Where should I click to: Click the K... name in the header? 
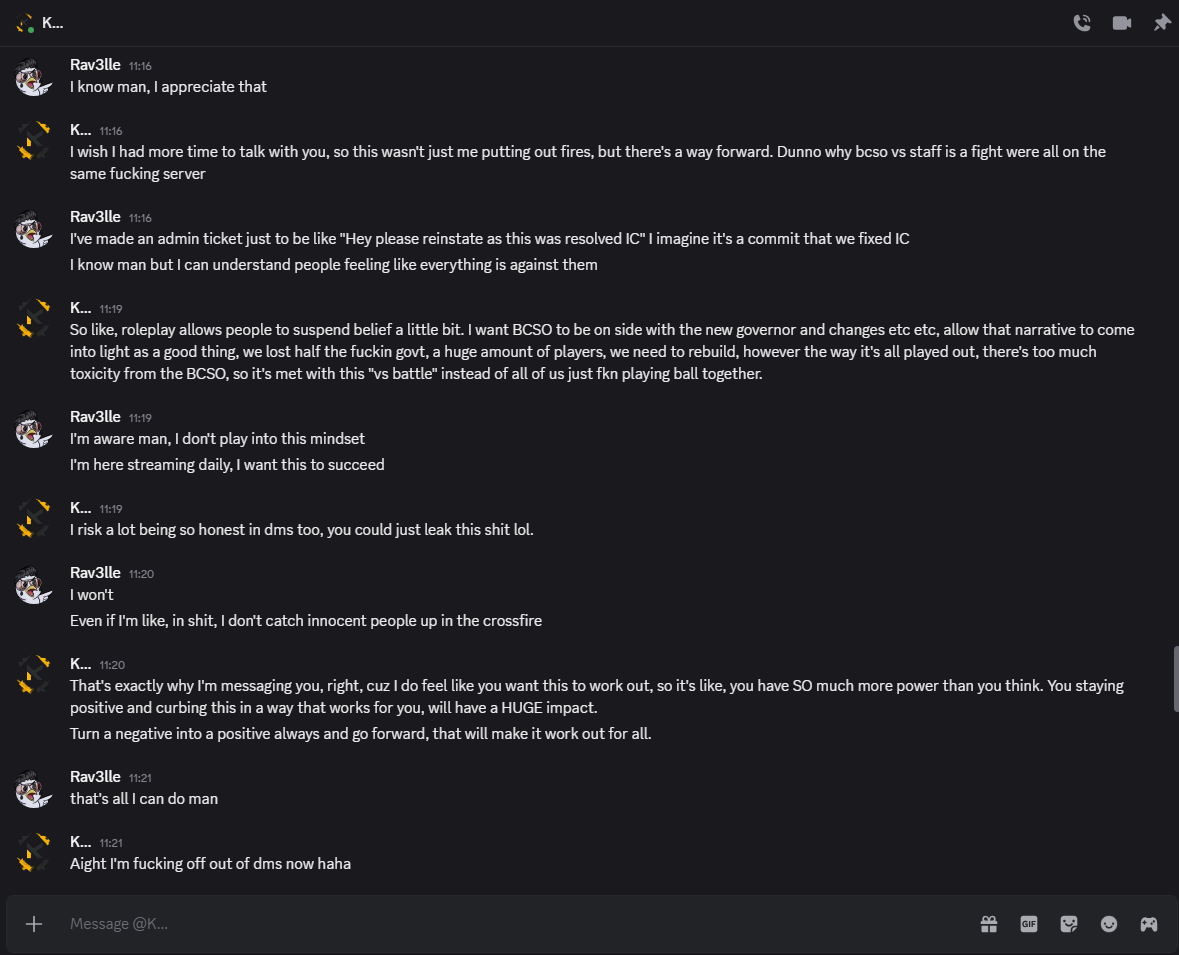[x=53, y=23]
